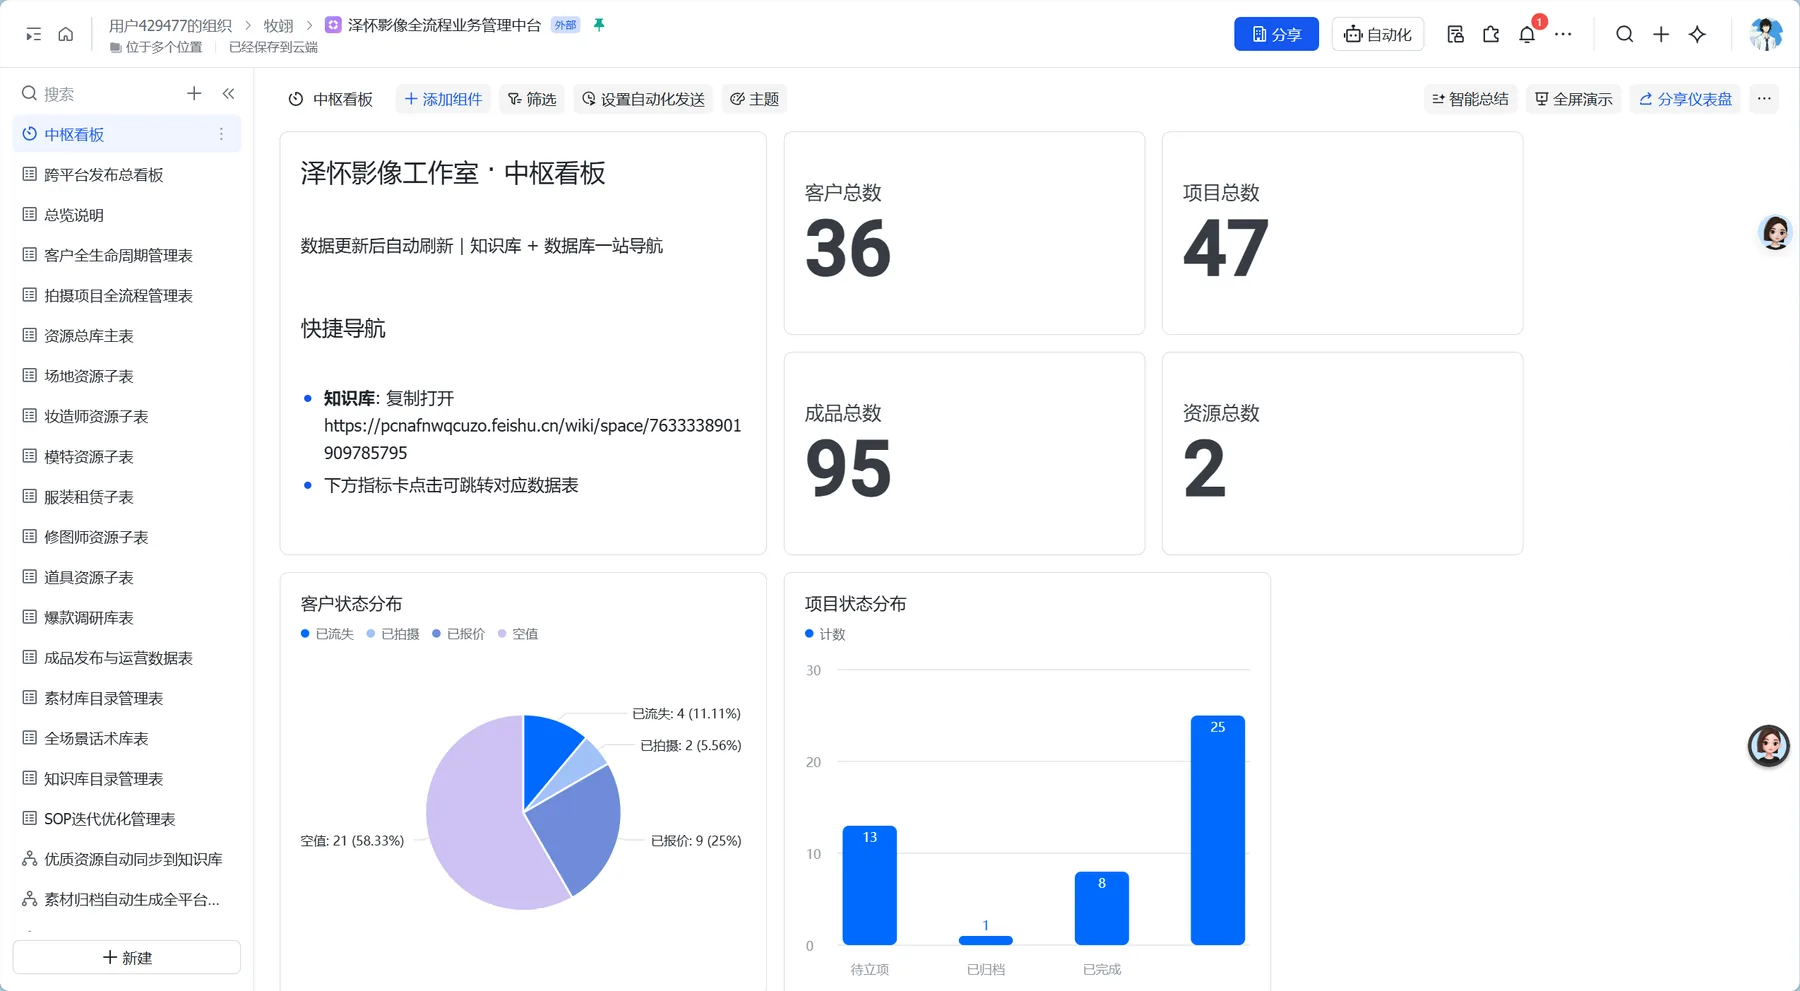Click 分享仪表盘
Screen dimensions: 1800x991
1685,99
